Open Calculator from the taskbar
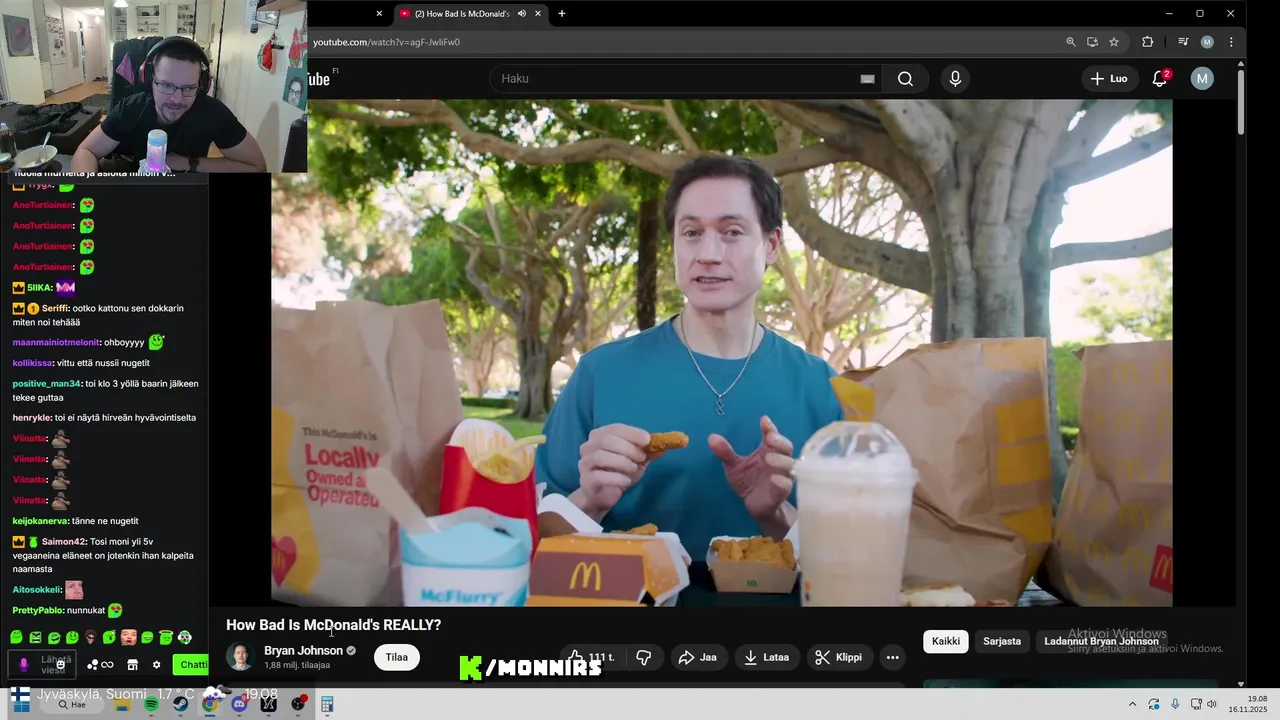1280x720 pixels. coord(327,704)
